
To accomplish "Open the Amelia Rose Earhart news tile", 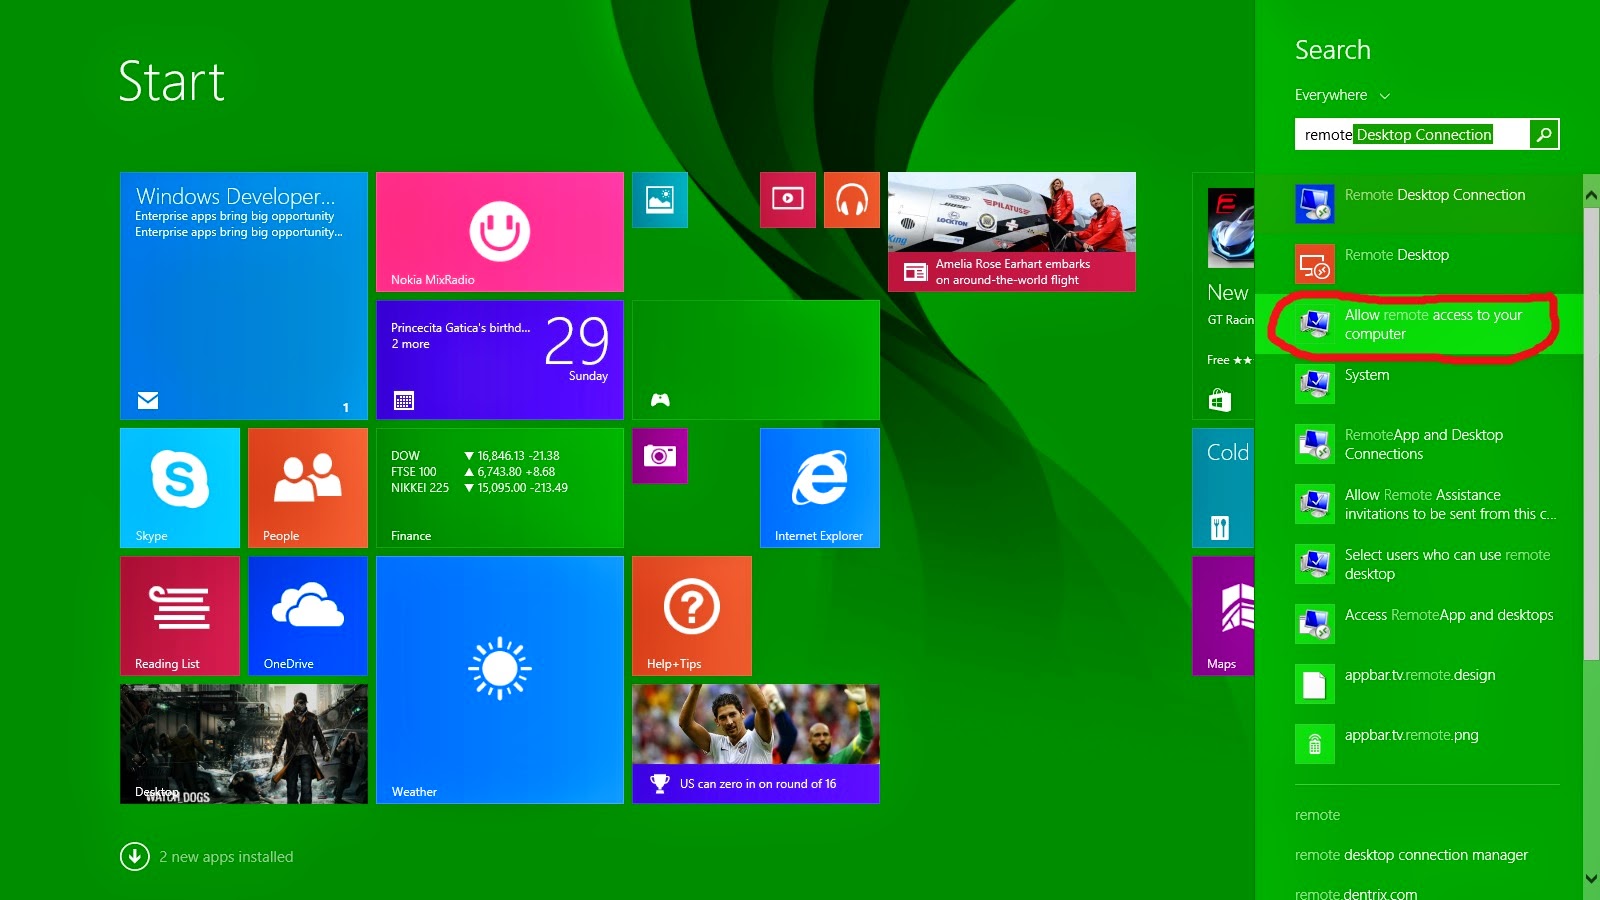I will [1012, 232].
